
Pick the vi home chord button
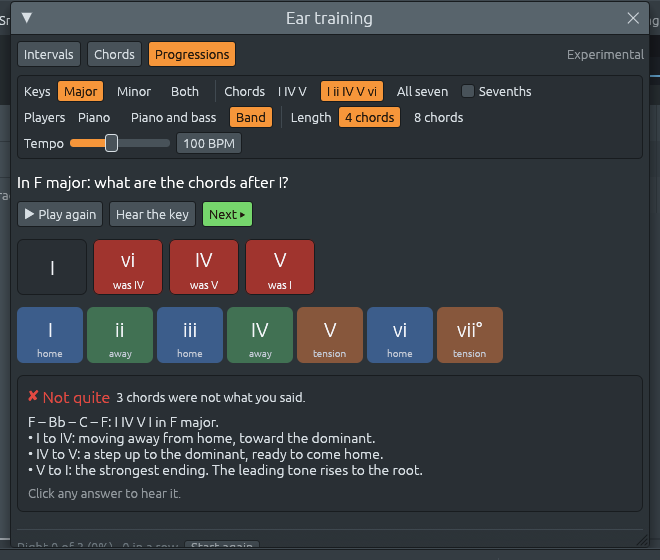click(x=400, y=335)
